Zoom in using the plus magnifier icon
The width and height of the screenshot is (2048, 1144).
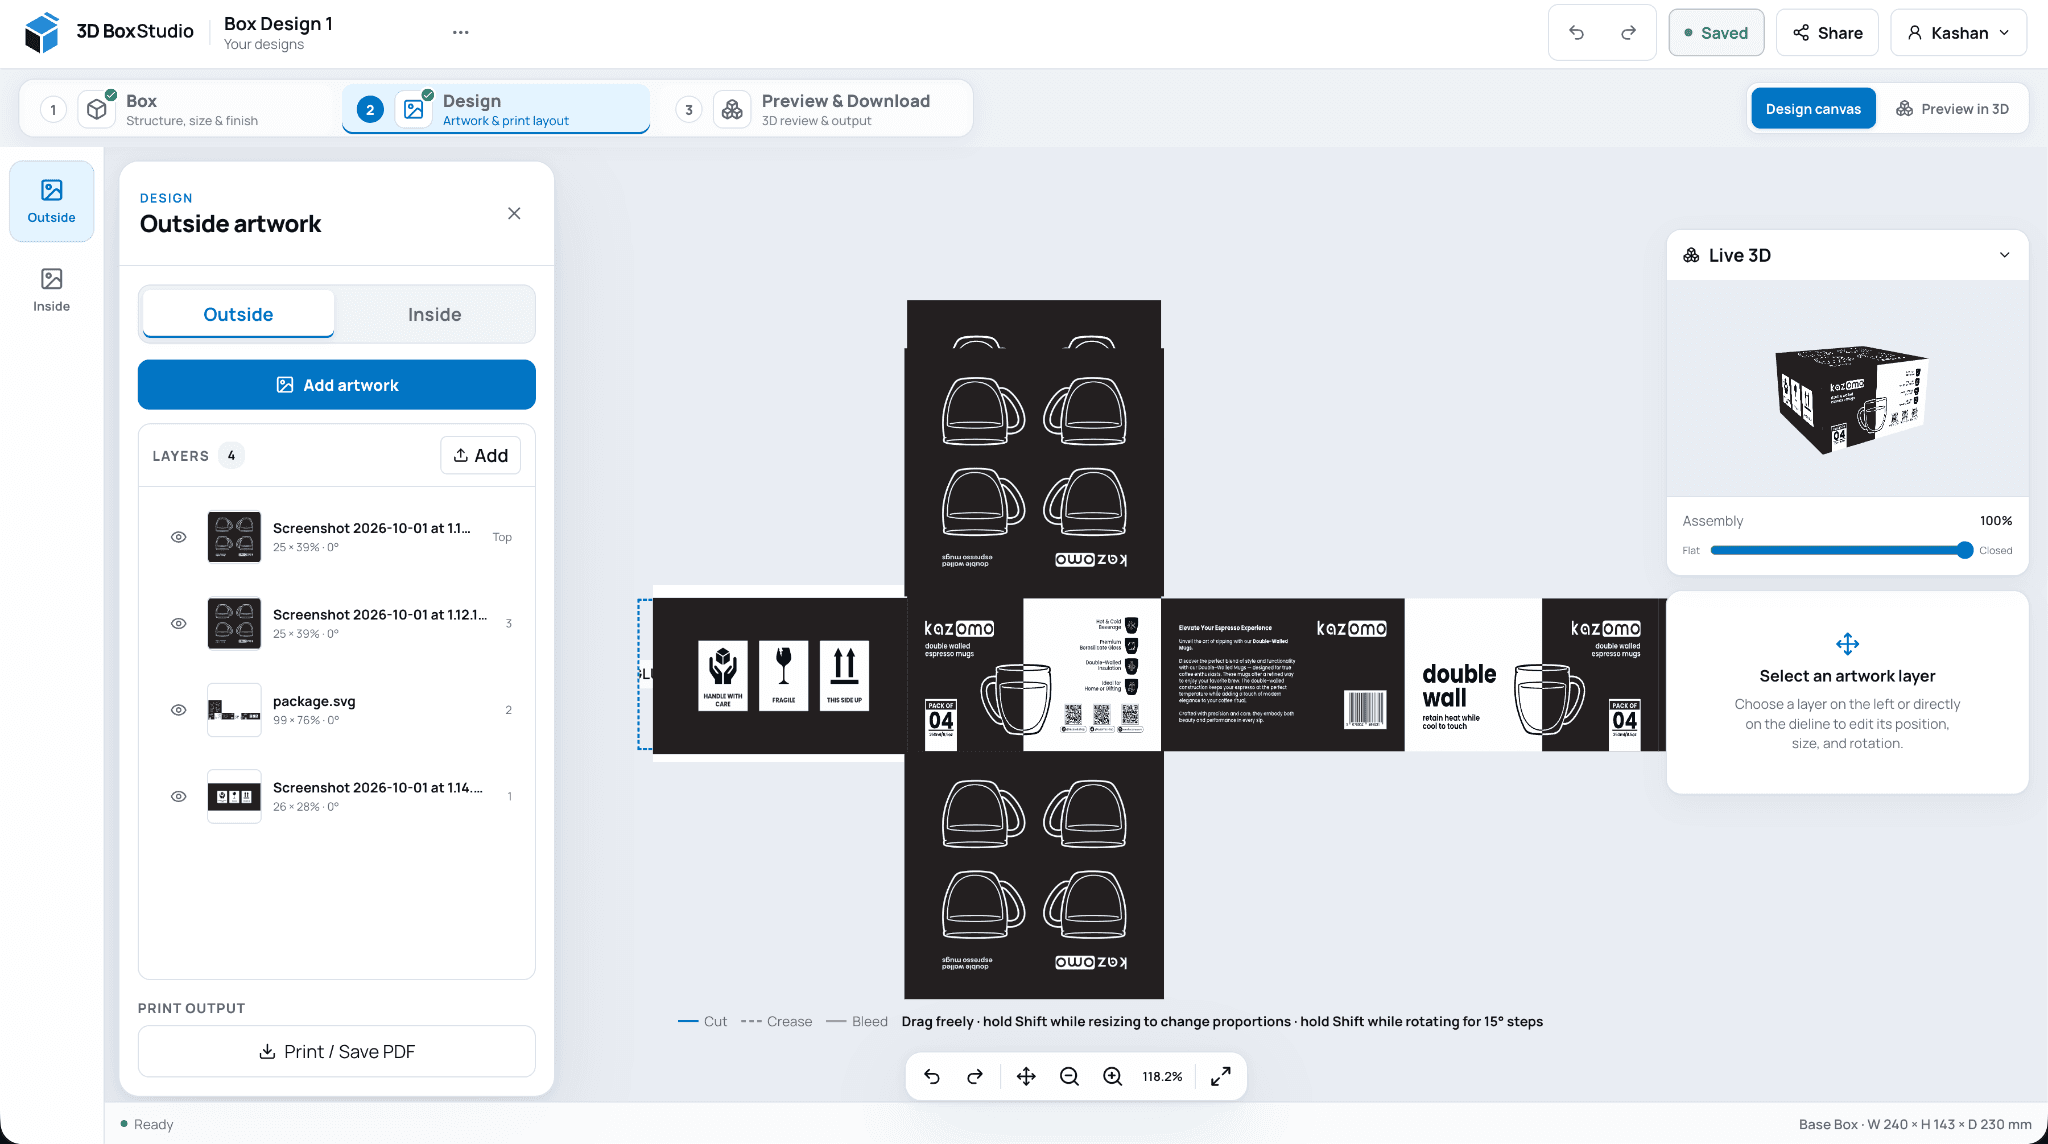pos(1112,1076)
